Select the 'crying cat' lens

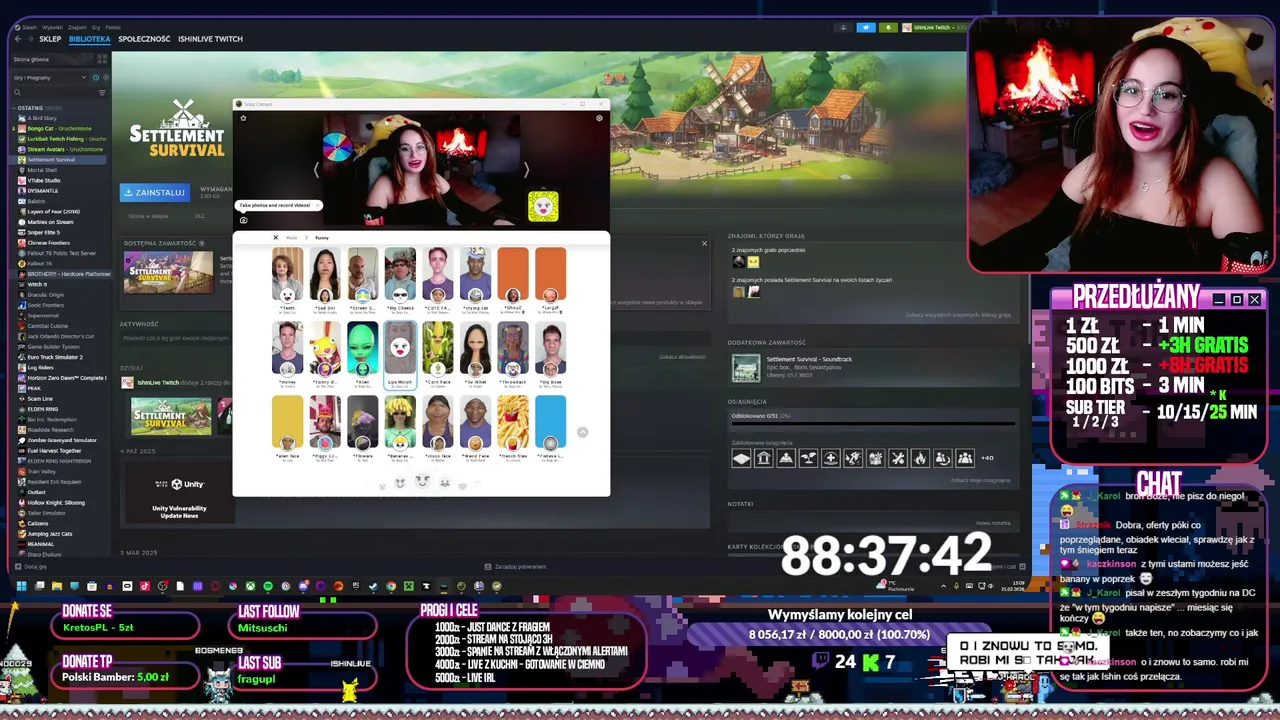click(x=475, y=275)
